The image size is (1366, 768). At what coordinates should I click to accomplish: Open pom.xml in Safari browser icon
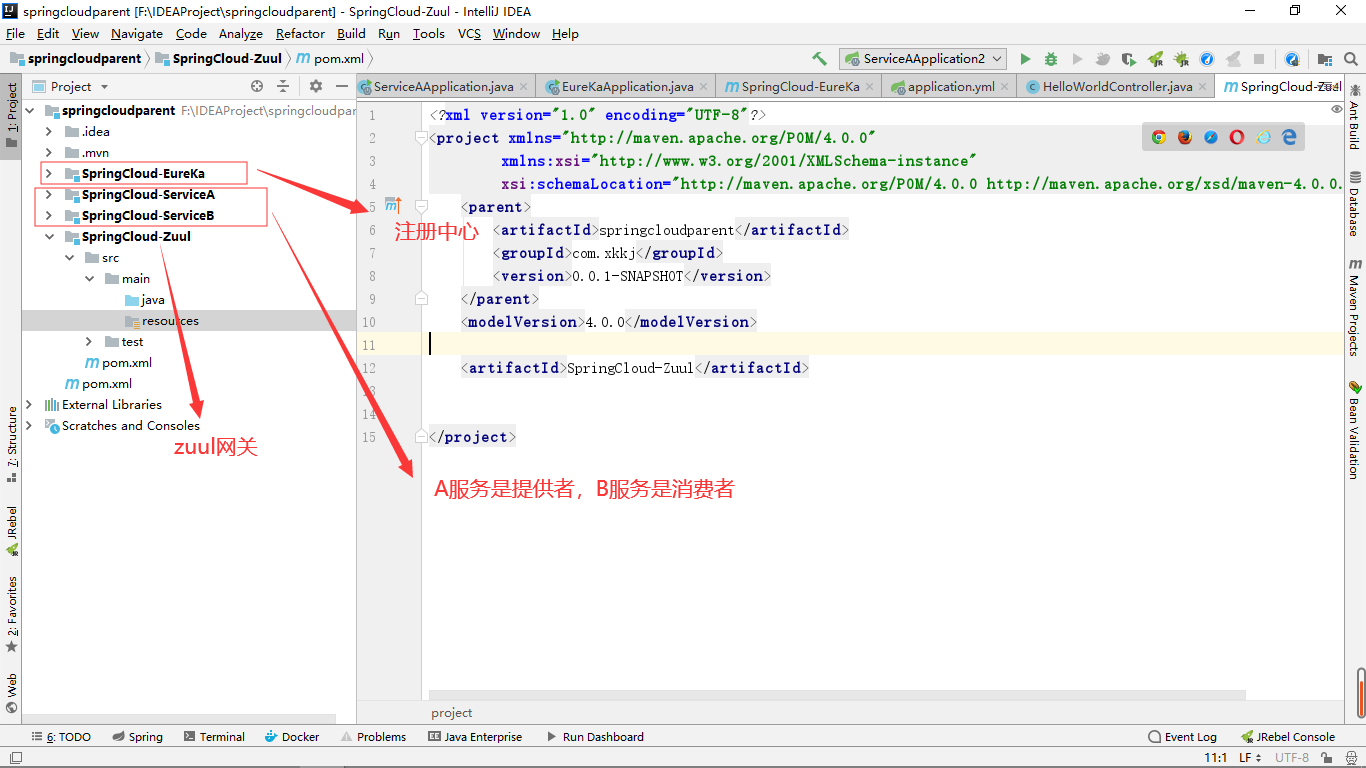pyautogui.click(x=1211, y=137)
